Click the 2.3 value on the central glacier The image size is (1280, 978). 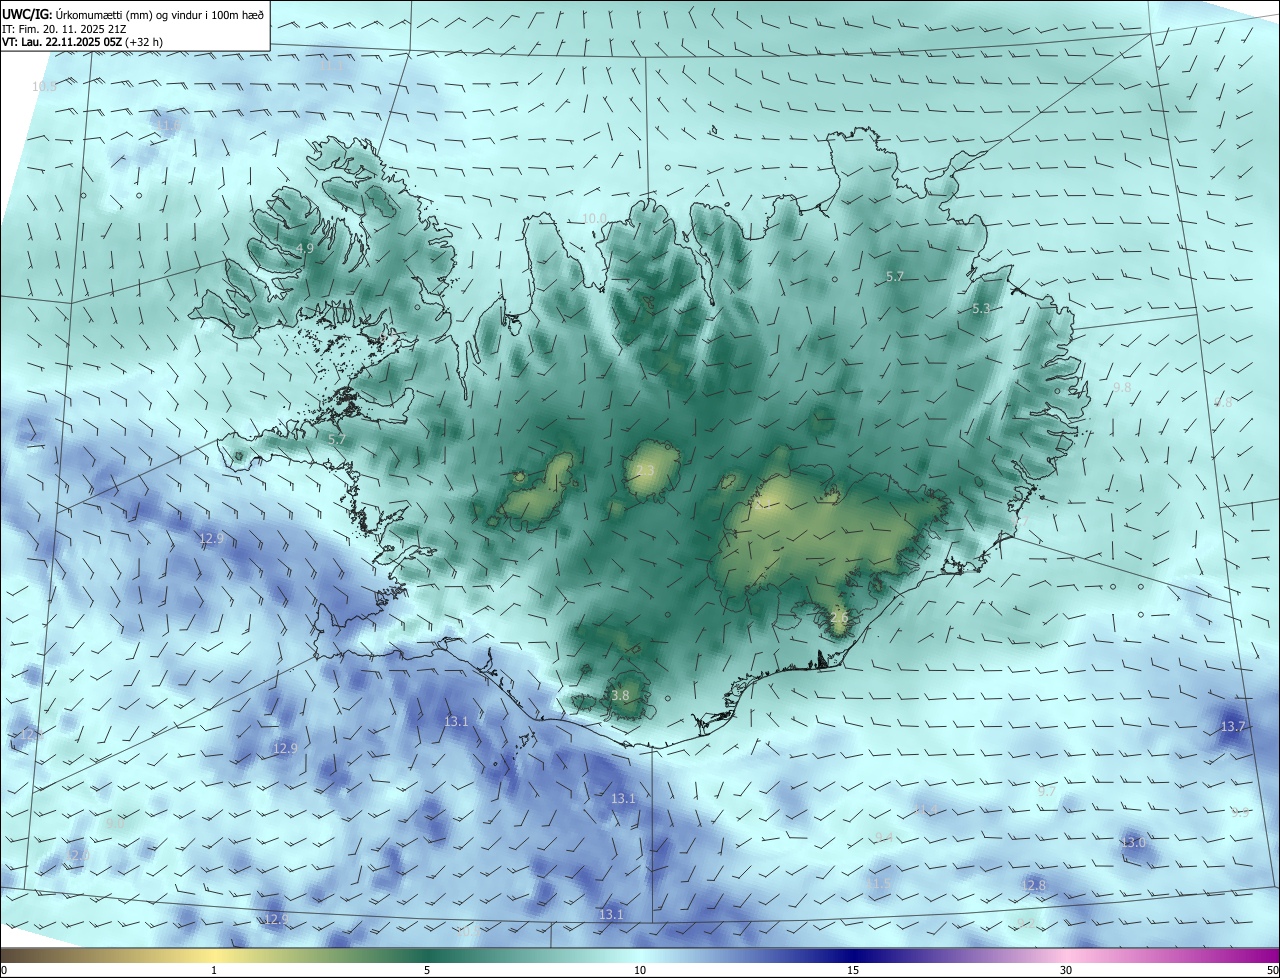(x=646, y=471)
